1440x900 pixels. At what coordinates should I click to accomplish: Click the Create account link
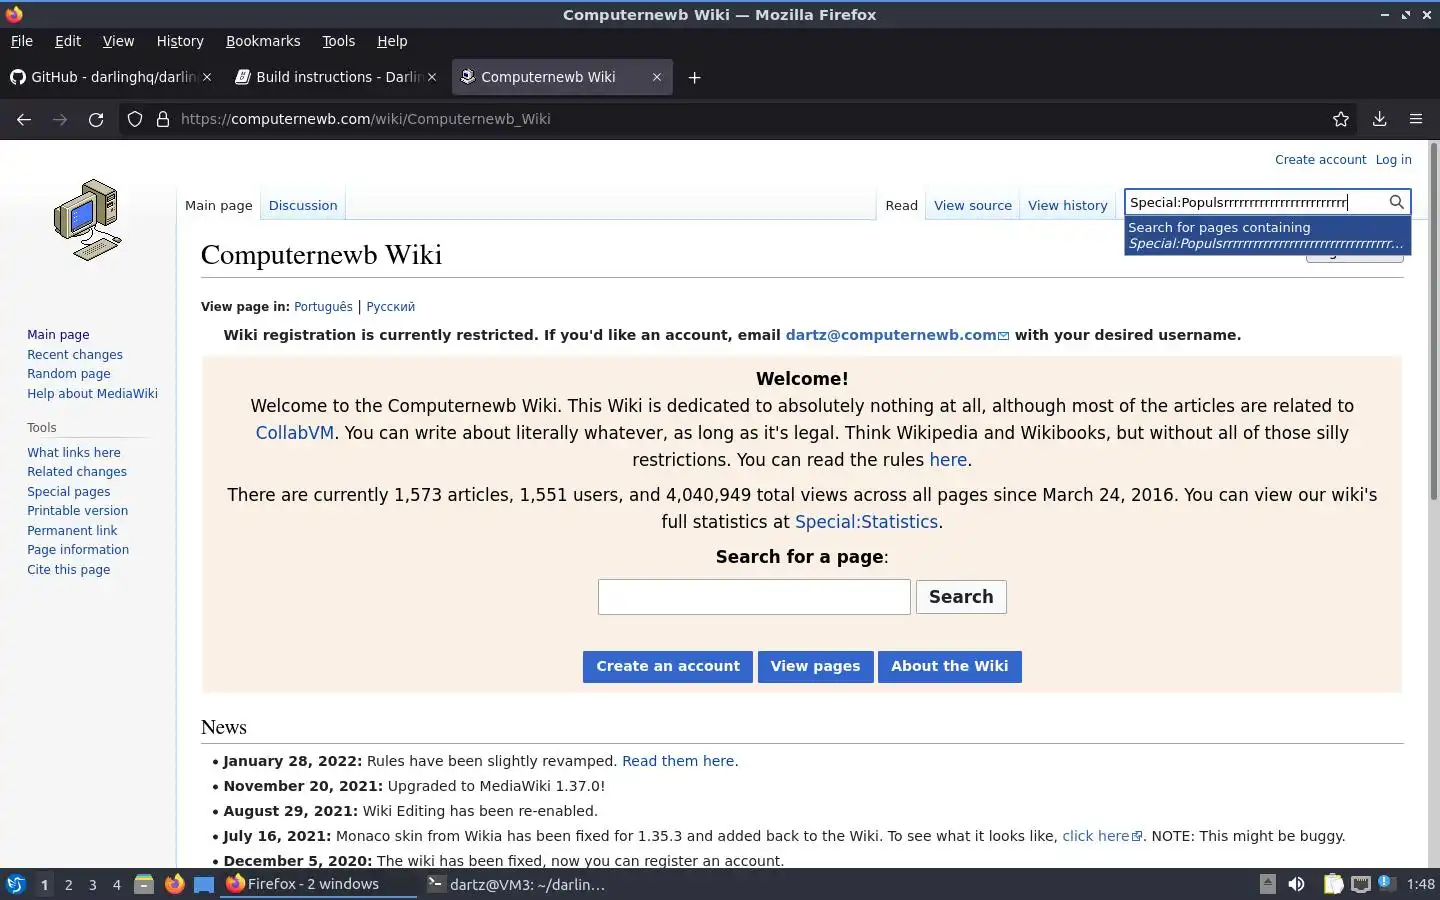1320,159
